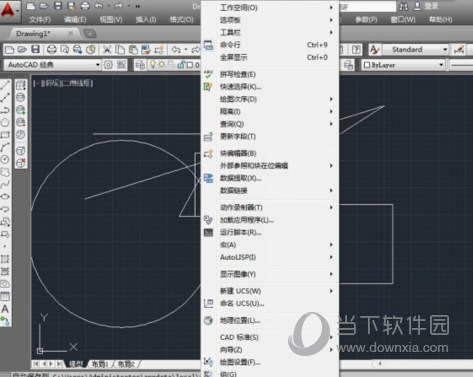Select the Revision Cloud tool
The image size is (473, 377).
point(5,172)
